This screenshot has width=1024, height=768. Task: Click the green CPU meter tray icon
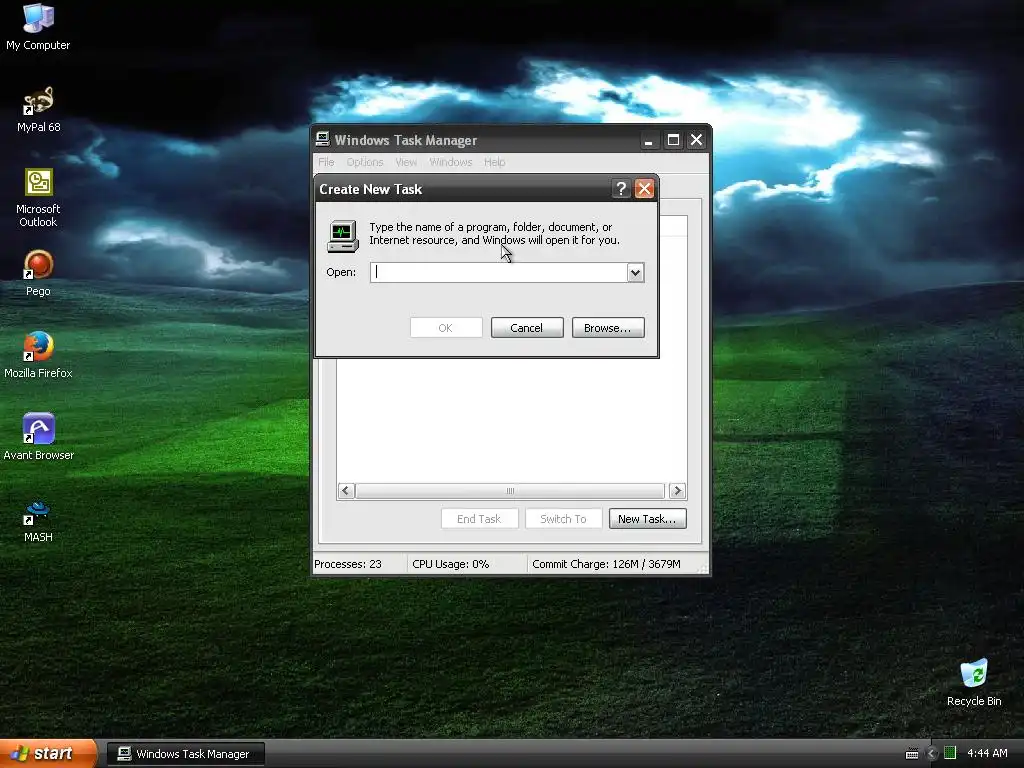point(950,753)
